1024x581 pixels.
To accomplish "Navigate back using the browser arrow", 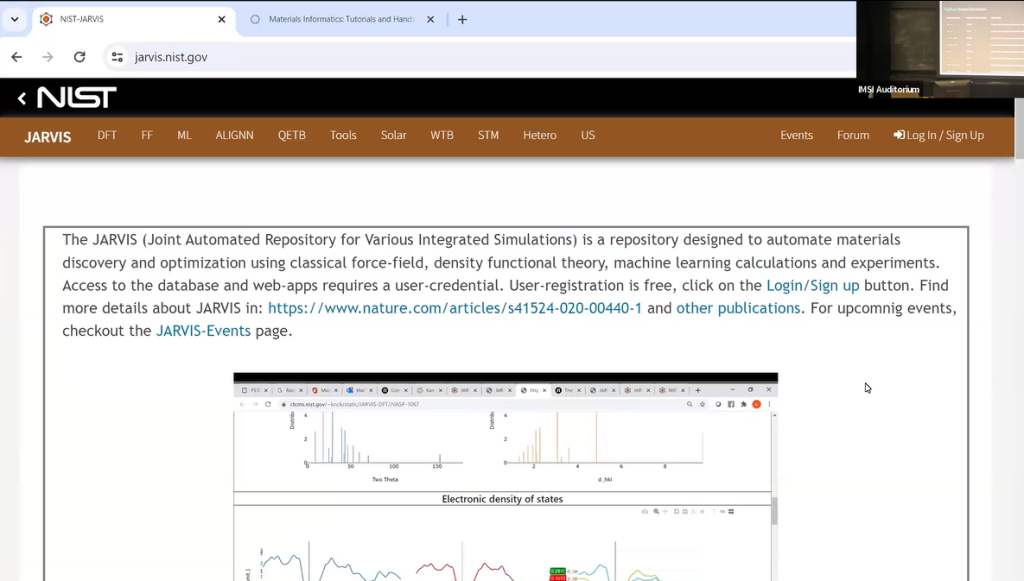I will (16, 57).
